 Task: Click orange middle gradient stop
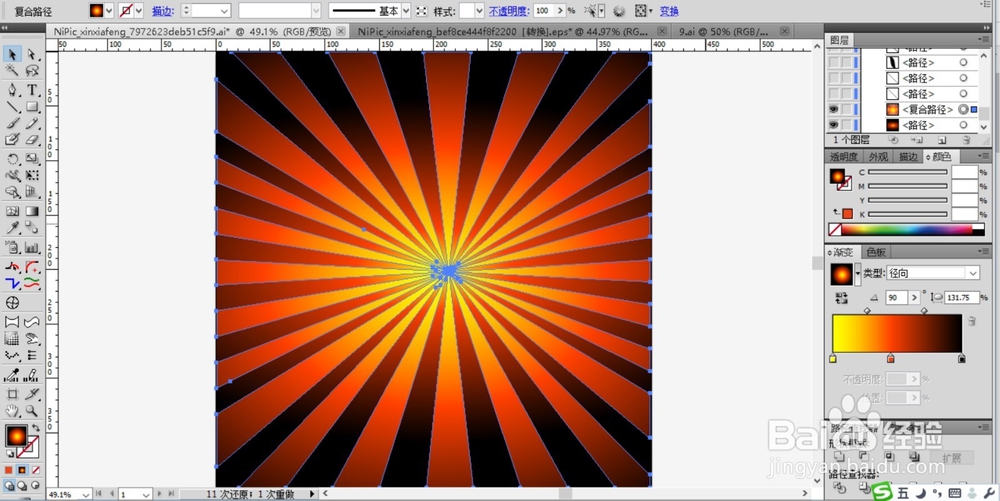[891, 359]
